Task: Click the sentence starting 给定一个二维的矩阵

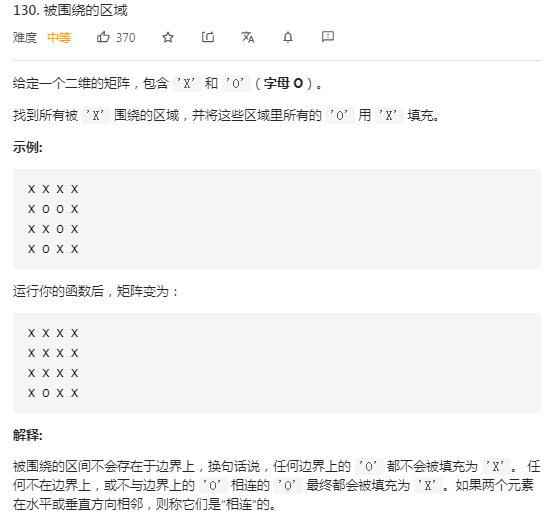Action: [168, 84]
